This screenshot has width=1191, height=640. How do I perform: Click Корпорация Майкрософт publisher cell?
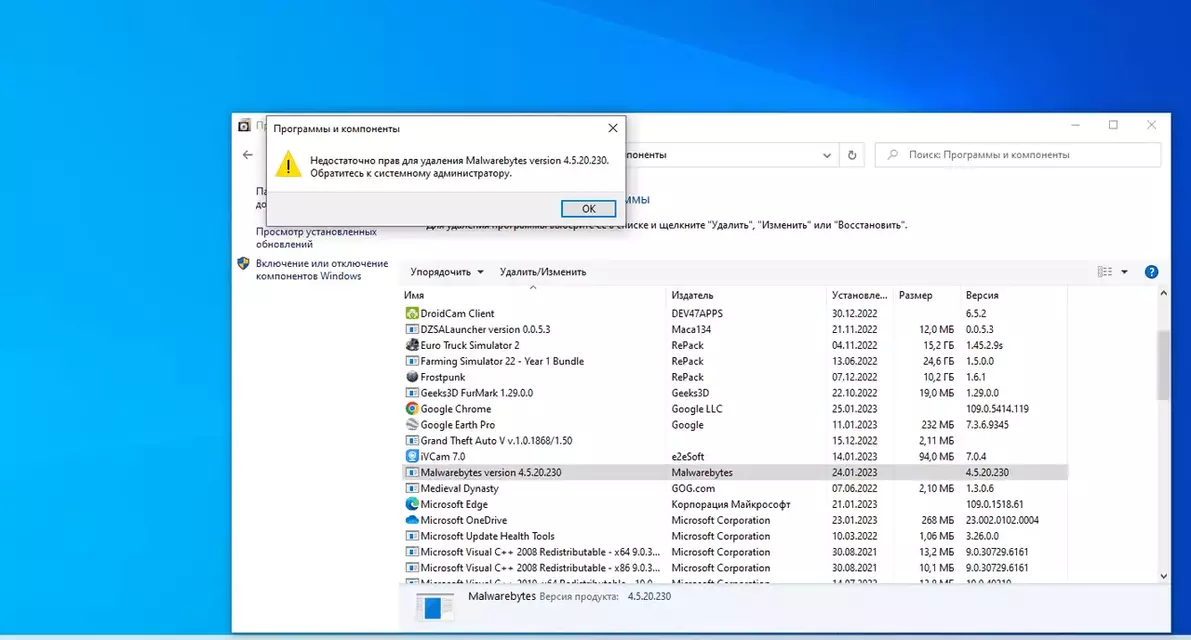pos(731,504)
